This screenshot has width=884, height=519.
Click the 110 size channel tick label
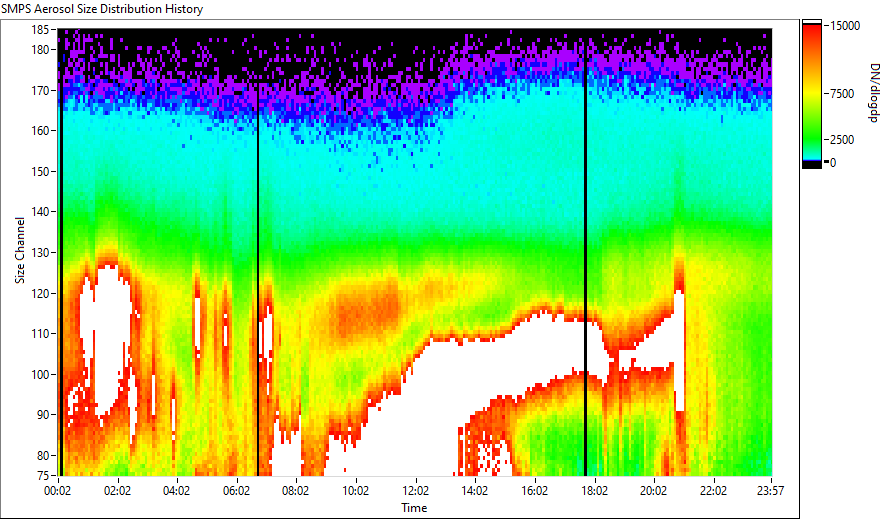[39, 334]
